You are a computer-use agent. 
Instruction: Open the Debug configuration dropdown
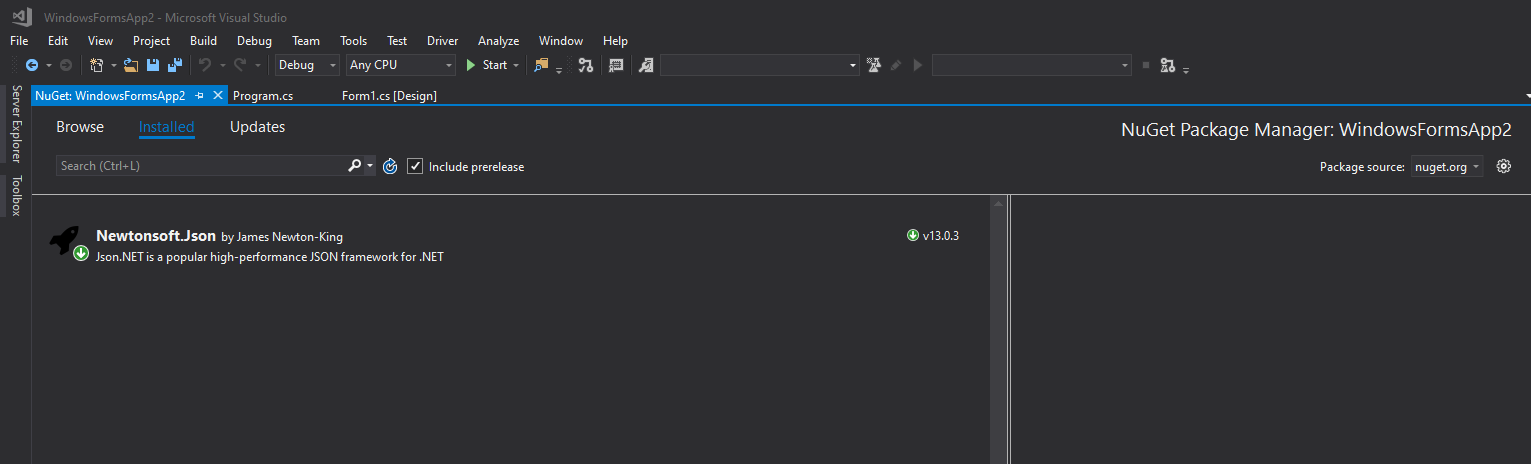307,65
